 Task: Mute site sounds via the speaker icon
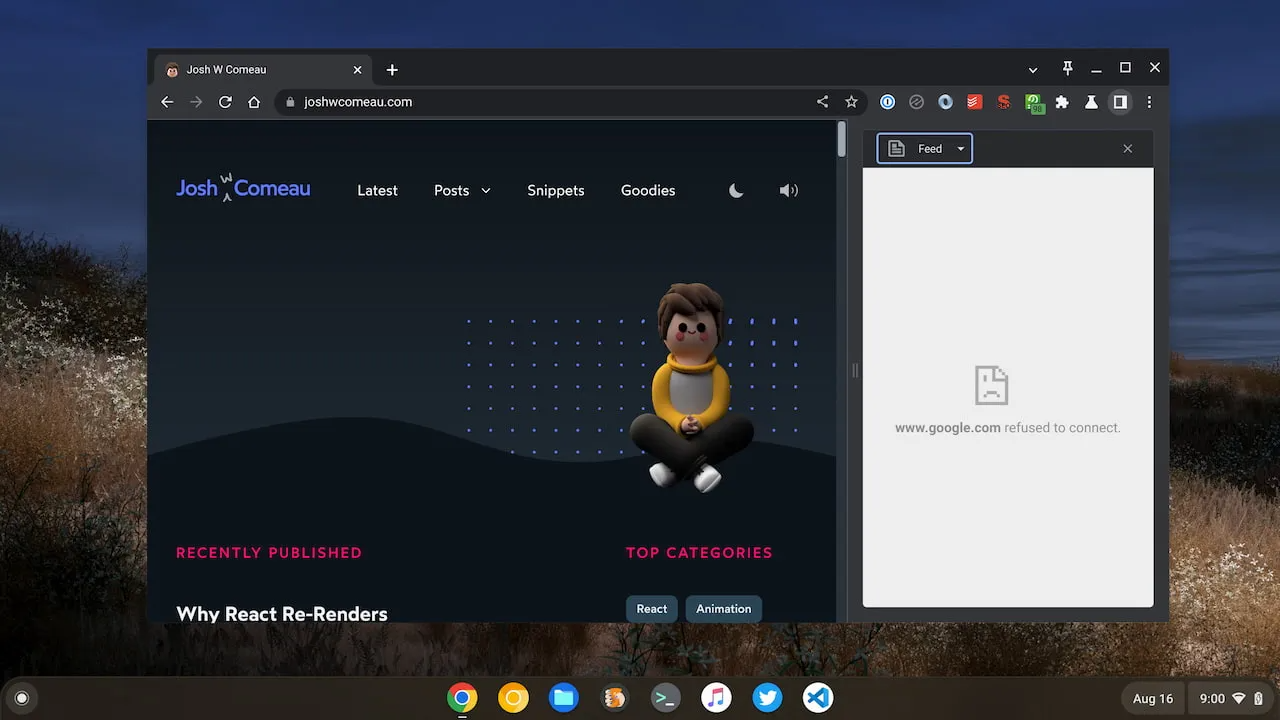(789, 190)
